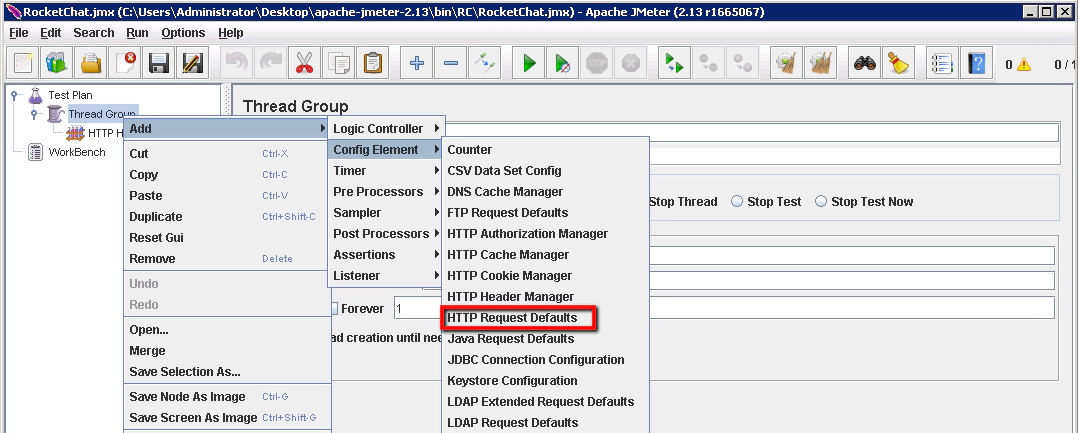1078x433 pixels.
Task: Click the Undo arrow toolbar icon
Action: pyautogui.click(x=236, y=63)
